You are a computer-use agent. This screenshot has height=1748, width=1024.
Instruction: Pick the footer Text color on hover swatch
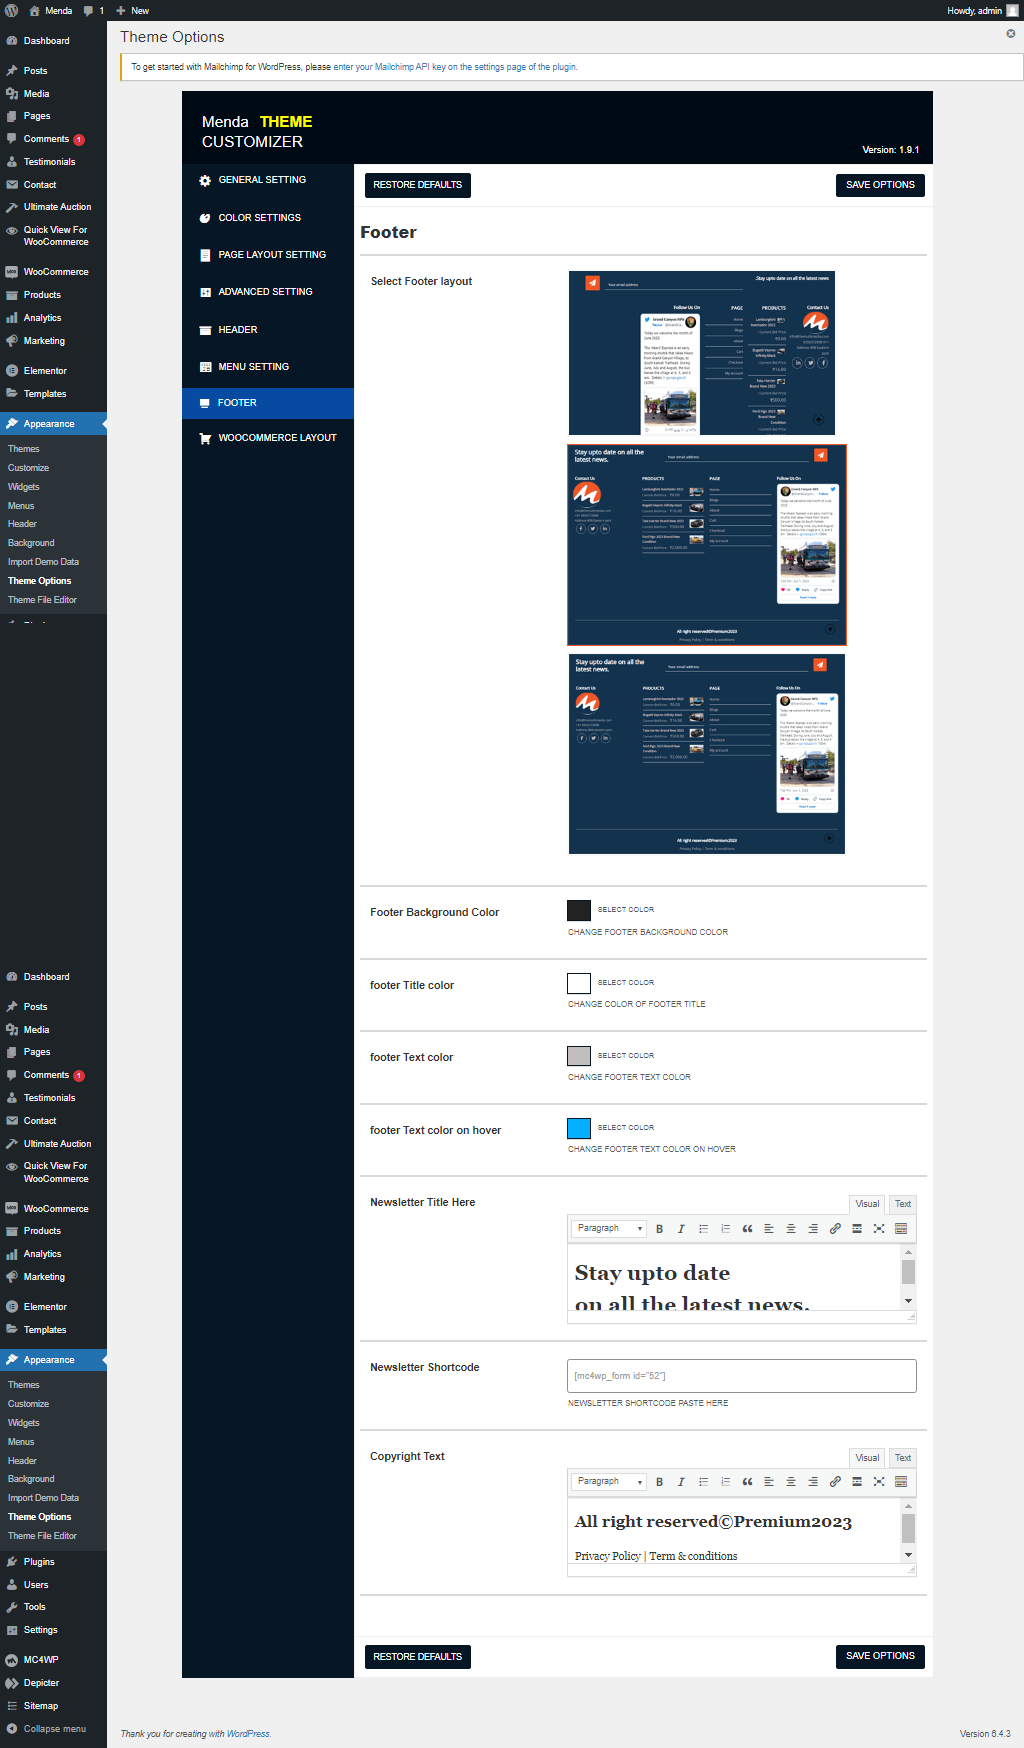coord(579,1129)
